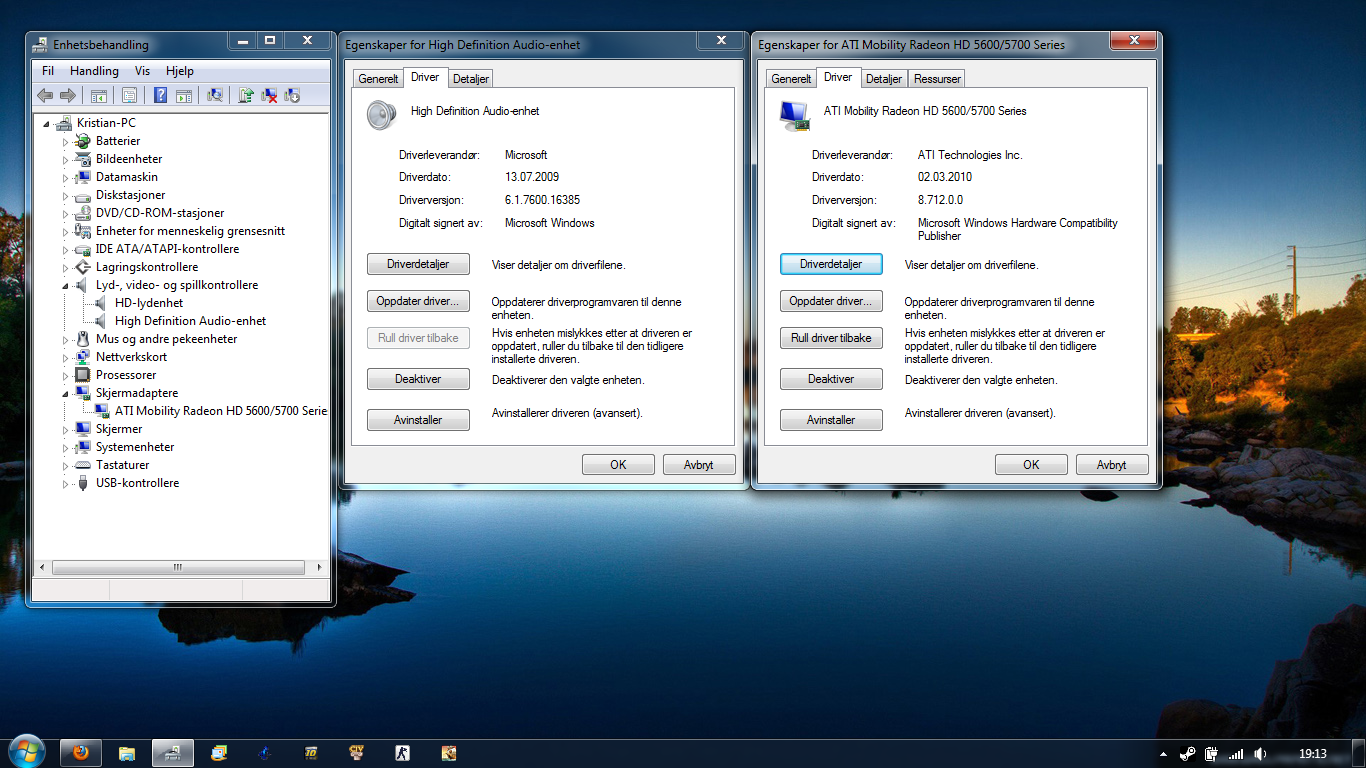Click the speaker icon beside High Definition Audio-enhet
This screenshot has height=768, width=1366.
pos(382,115)
